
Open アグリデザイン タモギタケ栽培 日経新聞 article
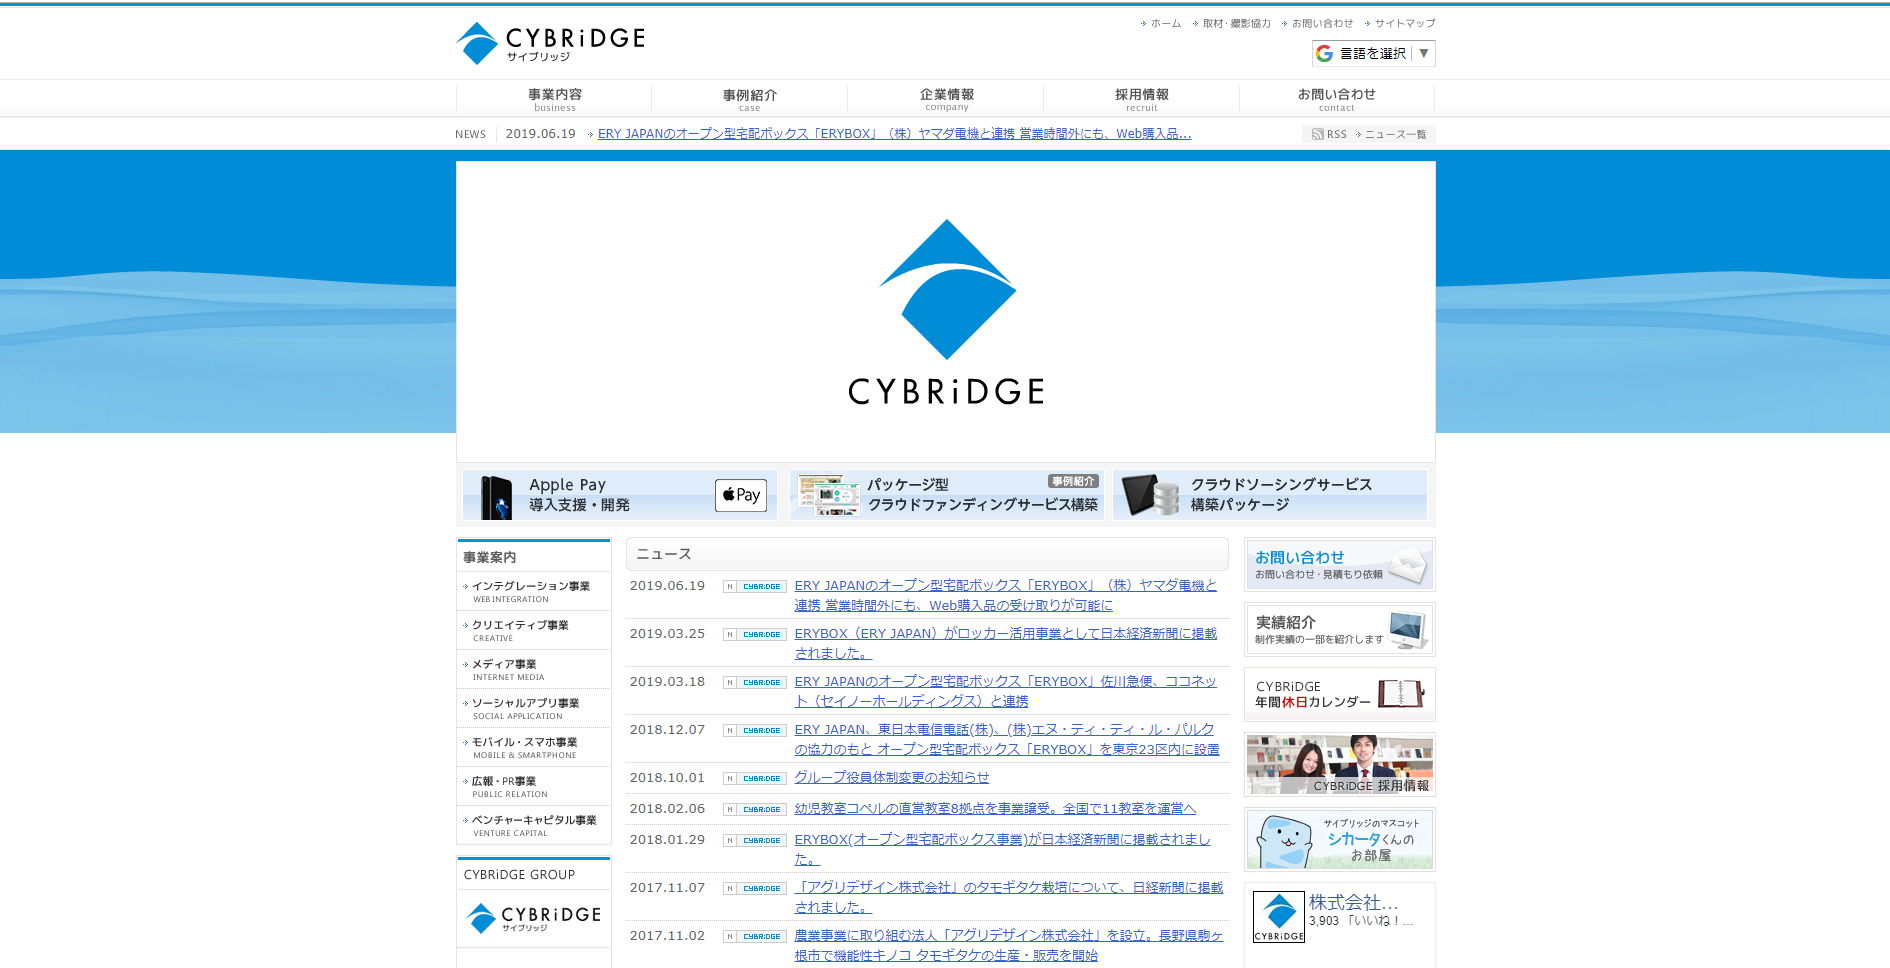tap(1008, 897)
